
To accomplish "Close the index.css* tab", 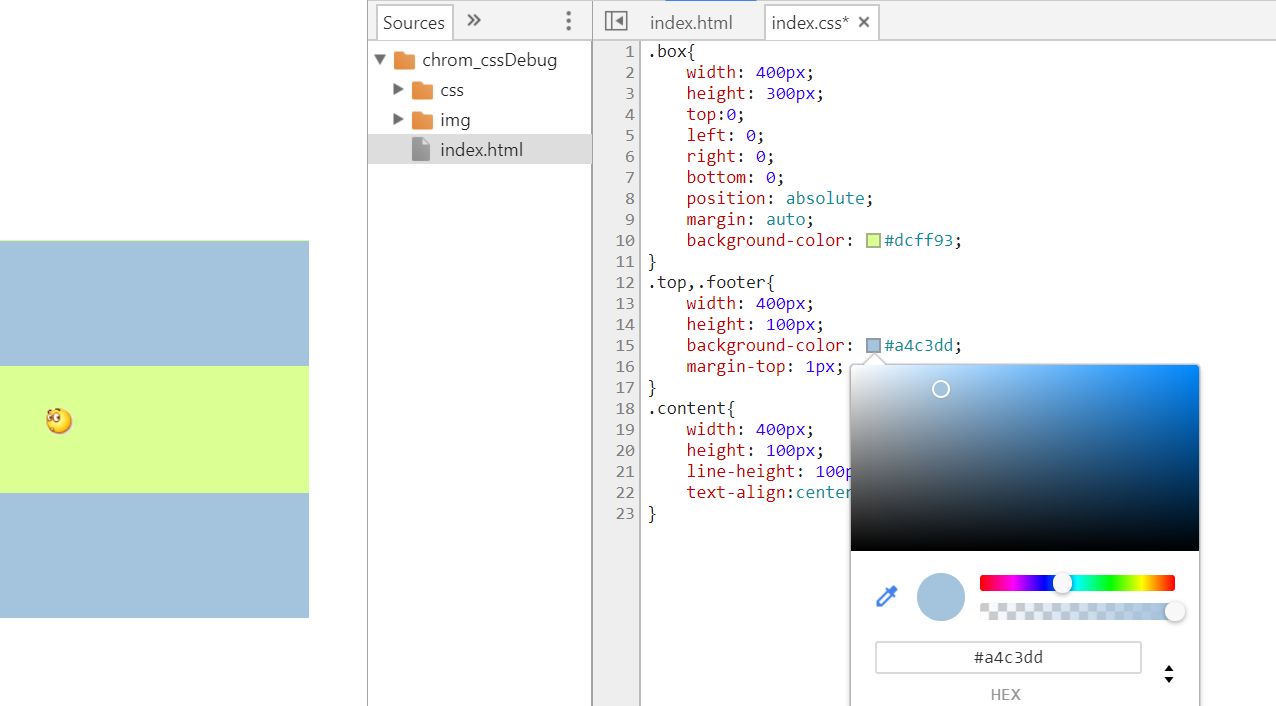I will coord(864,22).
